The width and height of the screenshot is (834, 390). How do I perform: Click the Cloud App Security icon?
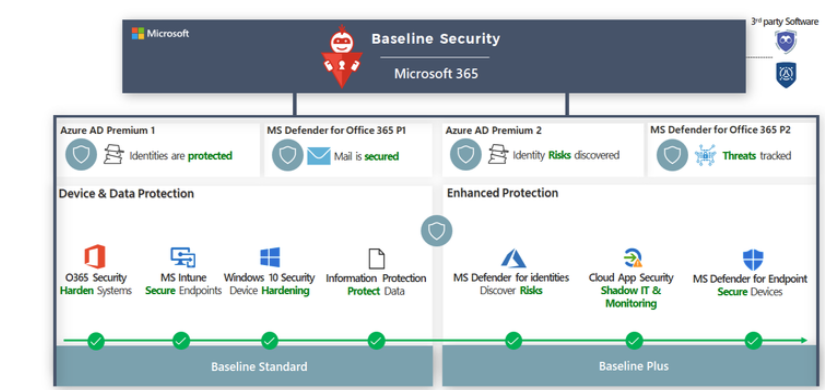coord(632,258)
